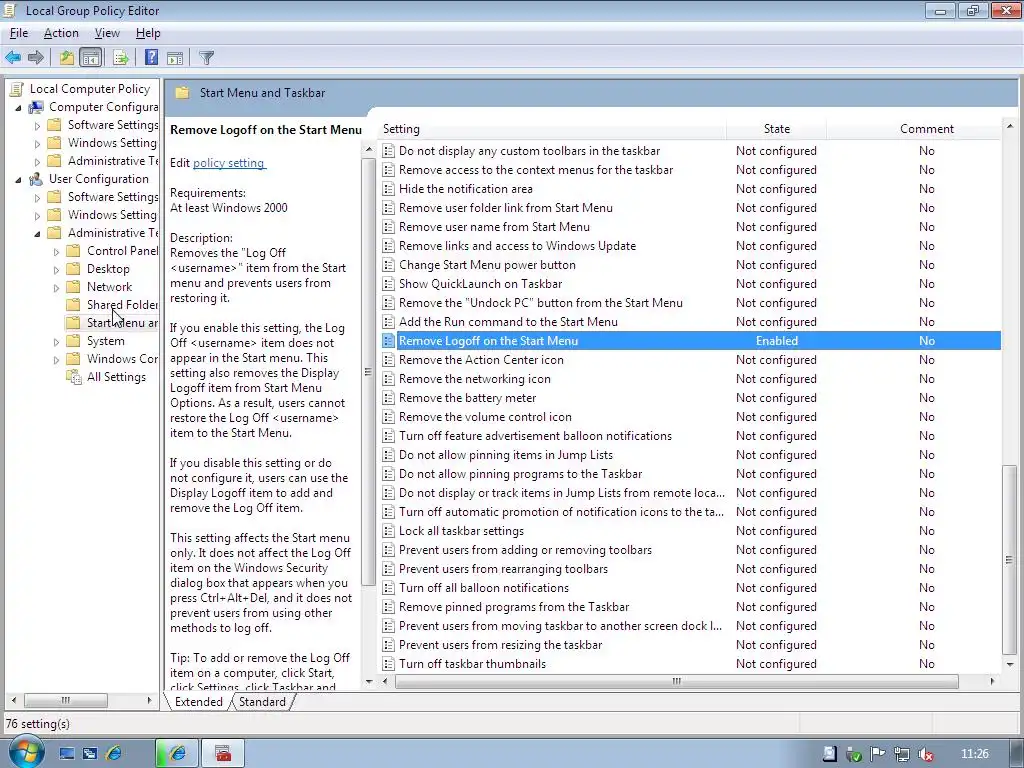
Task: Select 'Remove Logoff on the Start Menu' row
Action: pos(690,340)
